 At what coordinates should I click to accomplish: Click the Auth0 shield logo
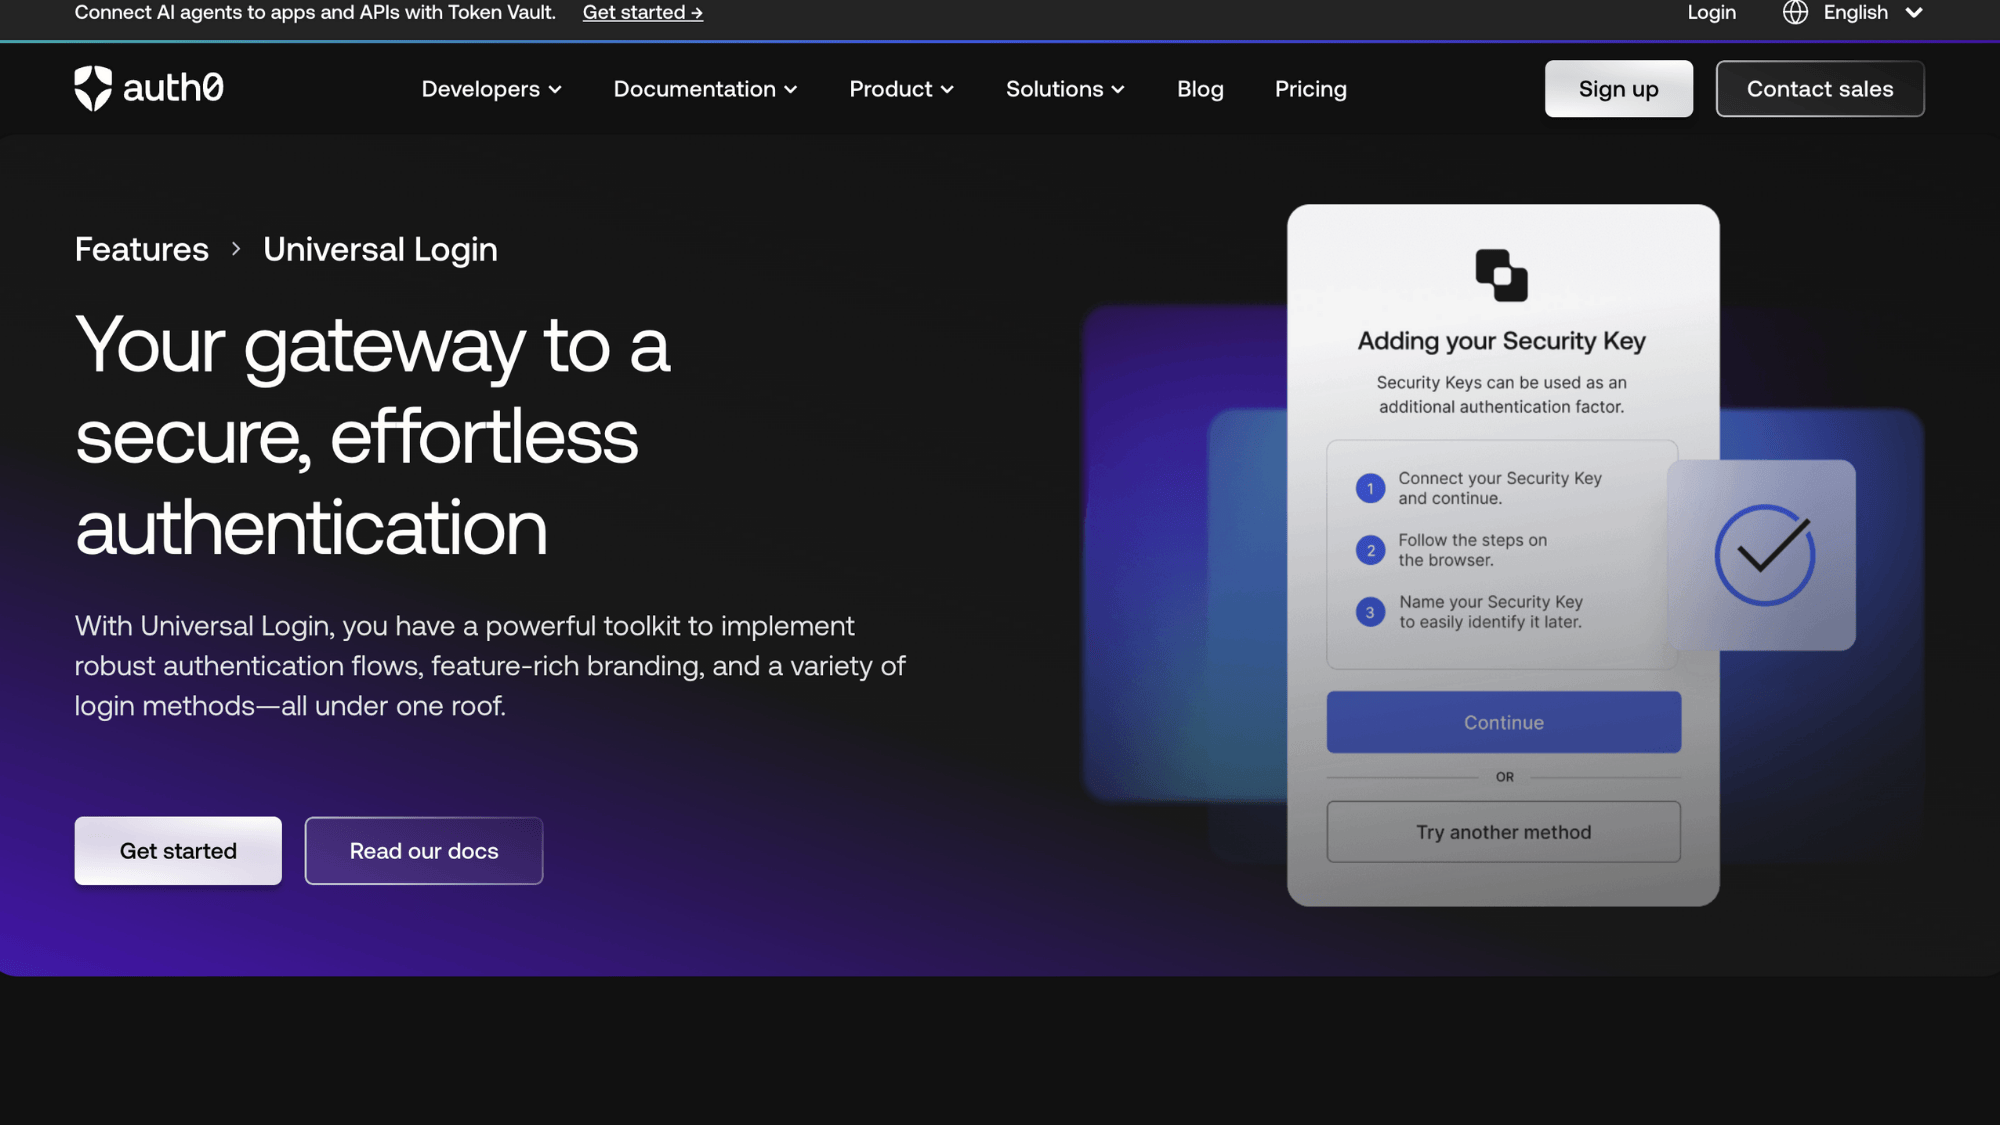93,88
